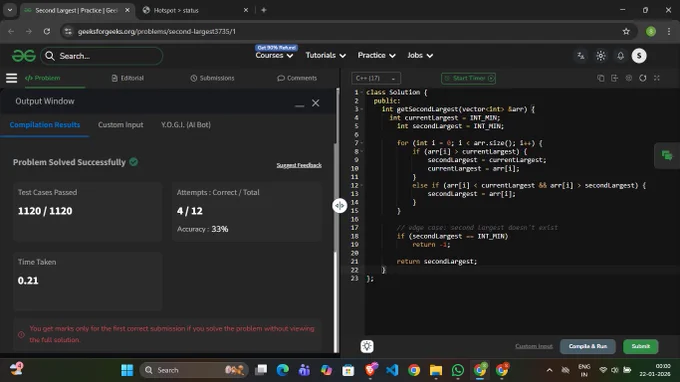Collapse code fold arrow on line 1
This screenshot has width=680, height=382.
click(x=362, y=92)
